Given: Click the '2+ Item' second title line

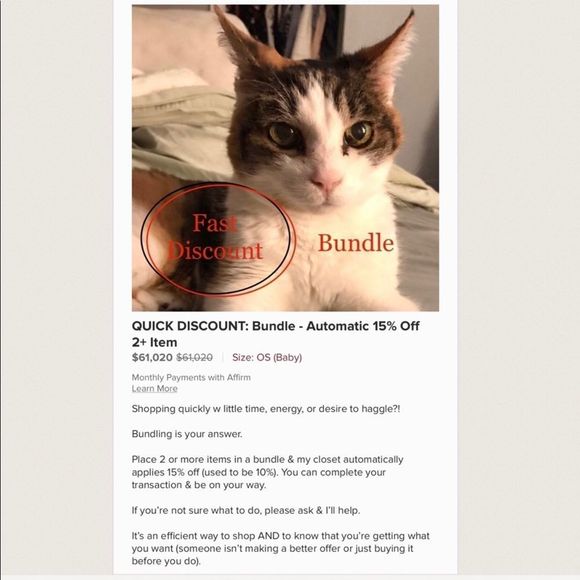Looking at the screenshot, I should (x=154, y=342).
